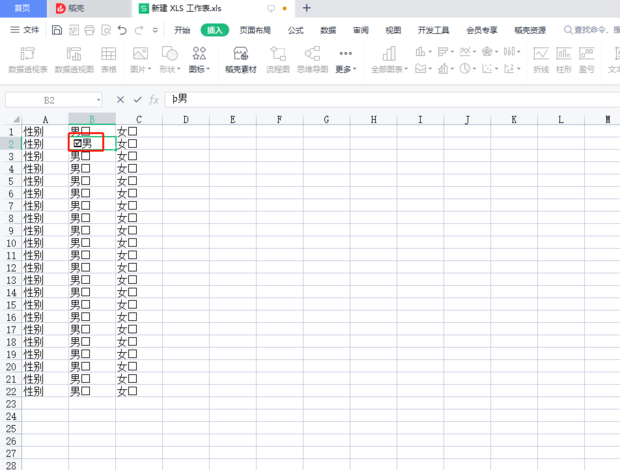Insert a 思维导图 mind map
The image size is (620, 470).
click(x=312, y=60)
